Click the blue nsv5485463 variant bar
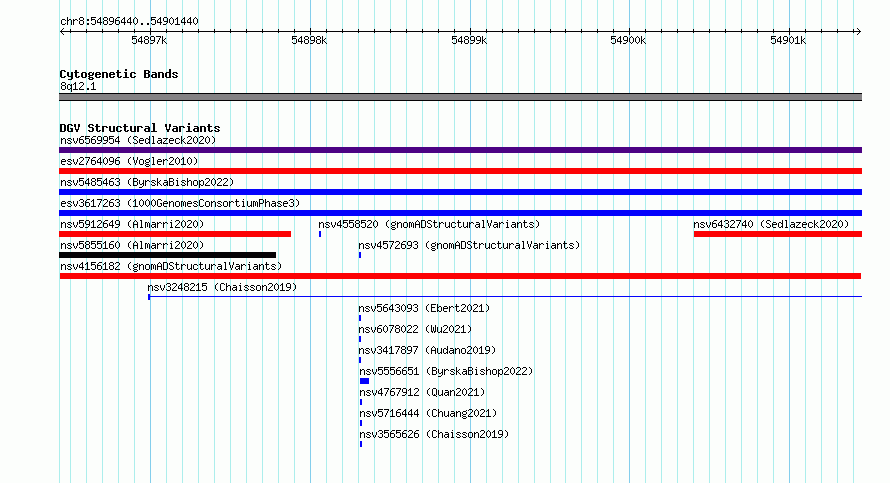The image size is (890, 483). tap(460, 192)
